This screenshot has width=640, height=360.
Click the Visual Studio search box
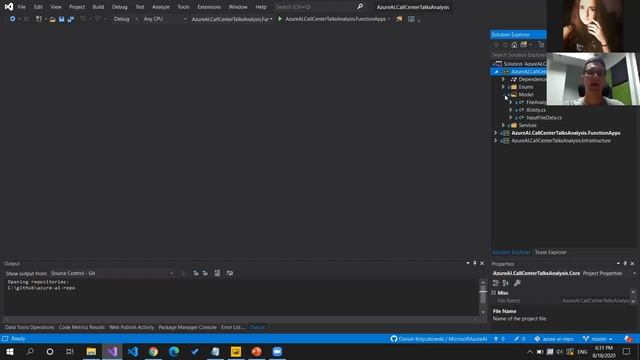(314, 7)
